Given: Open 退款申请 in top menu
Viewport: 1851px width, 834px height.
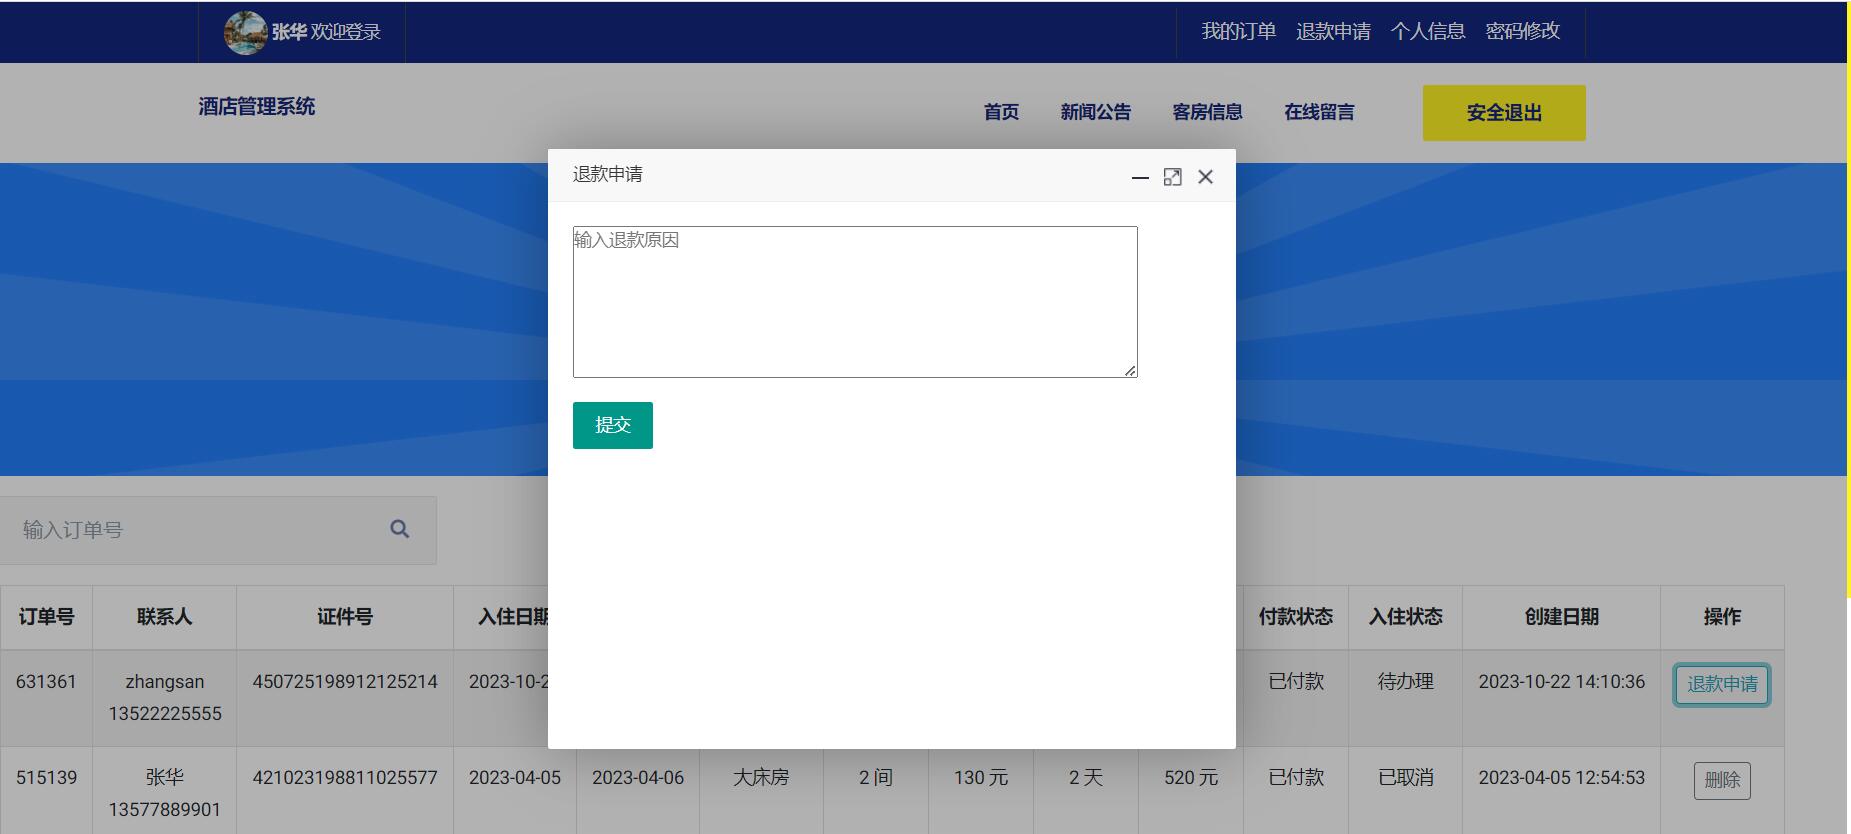Looking at the screenshot, I should click(1333, 31).
